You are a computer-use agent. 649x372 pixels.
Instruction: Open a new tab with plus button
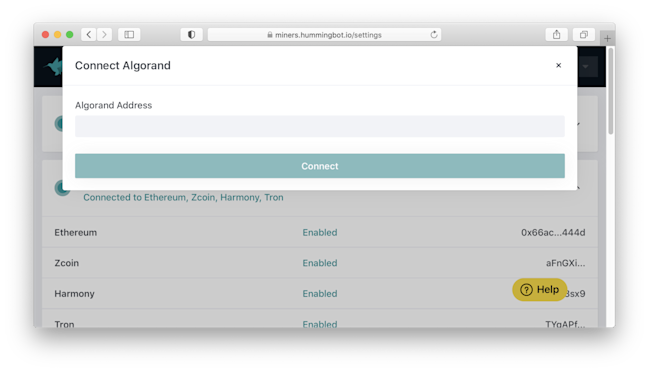point(607,38)
